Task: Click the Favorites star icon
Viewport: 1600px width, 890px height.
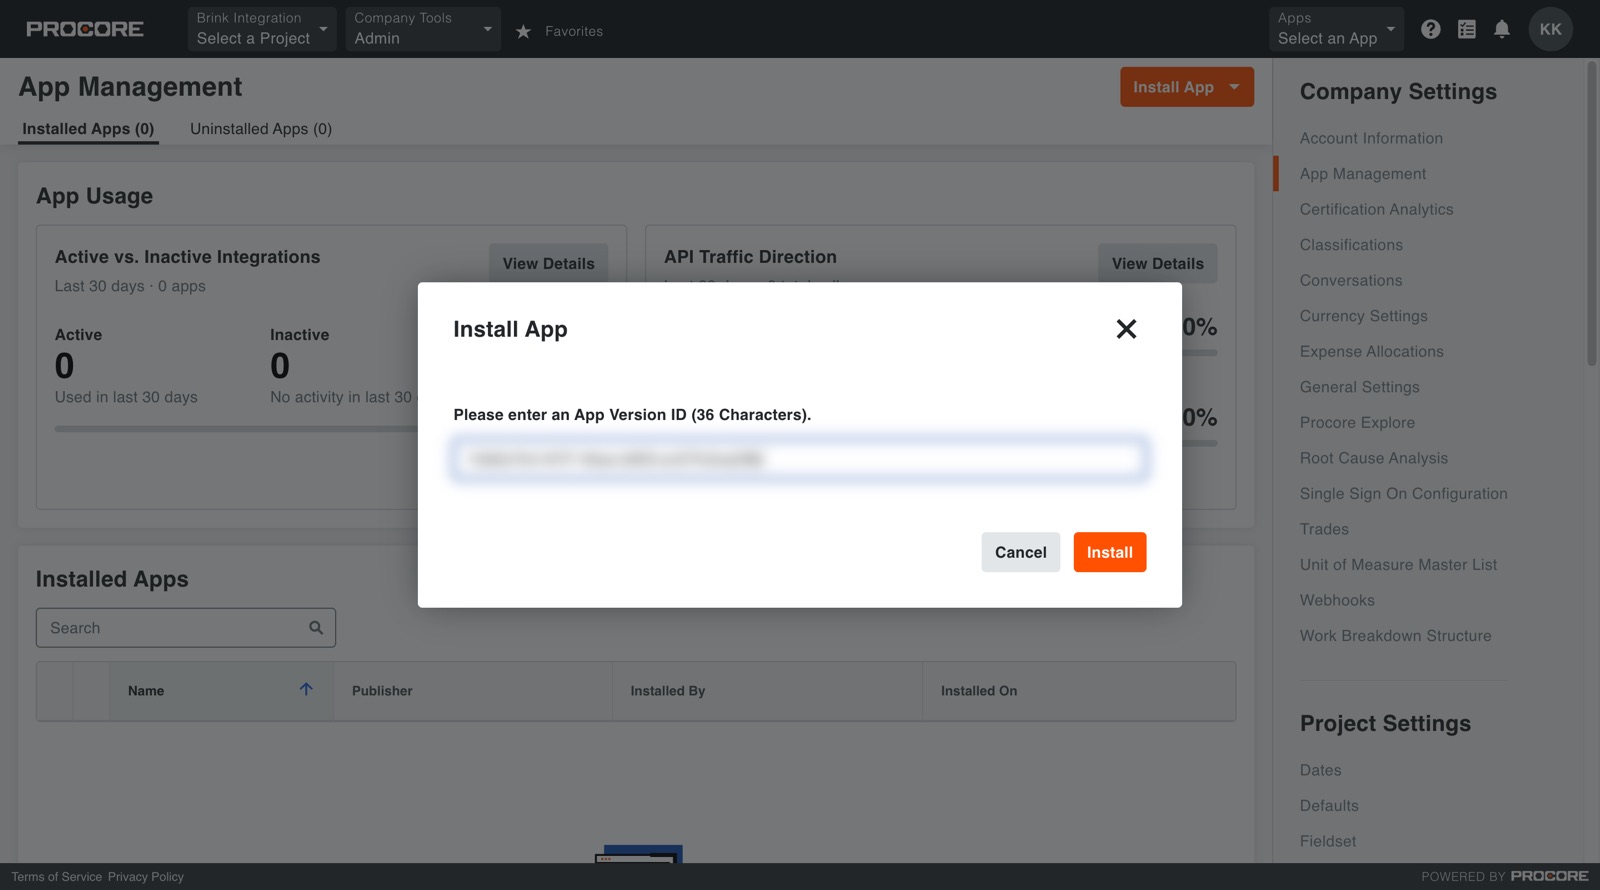Action: coord(523,31)
